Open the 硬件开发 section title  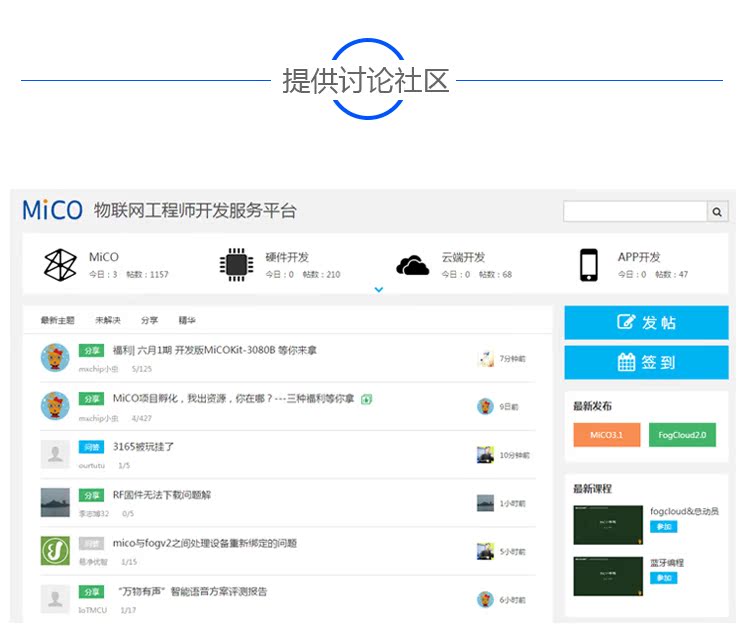tap(287, 257)
